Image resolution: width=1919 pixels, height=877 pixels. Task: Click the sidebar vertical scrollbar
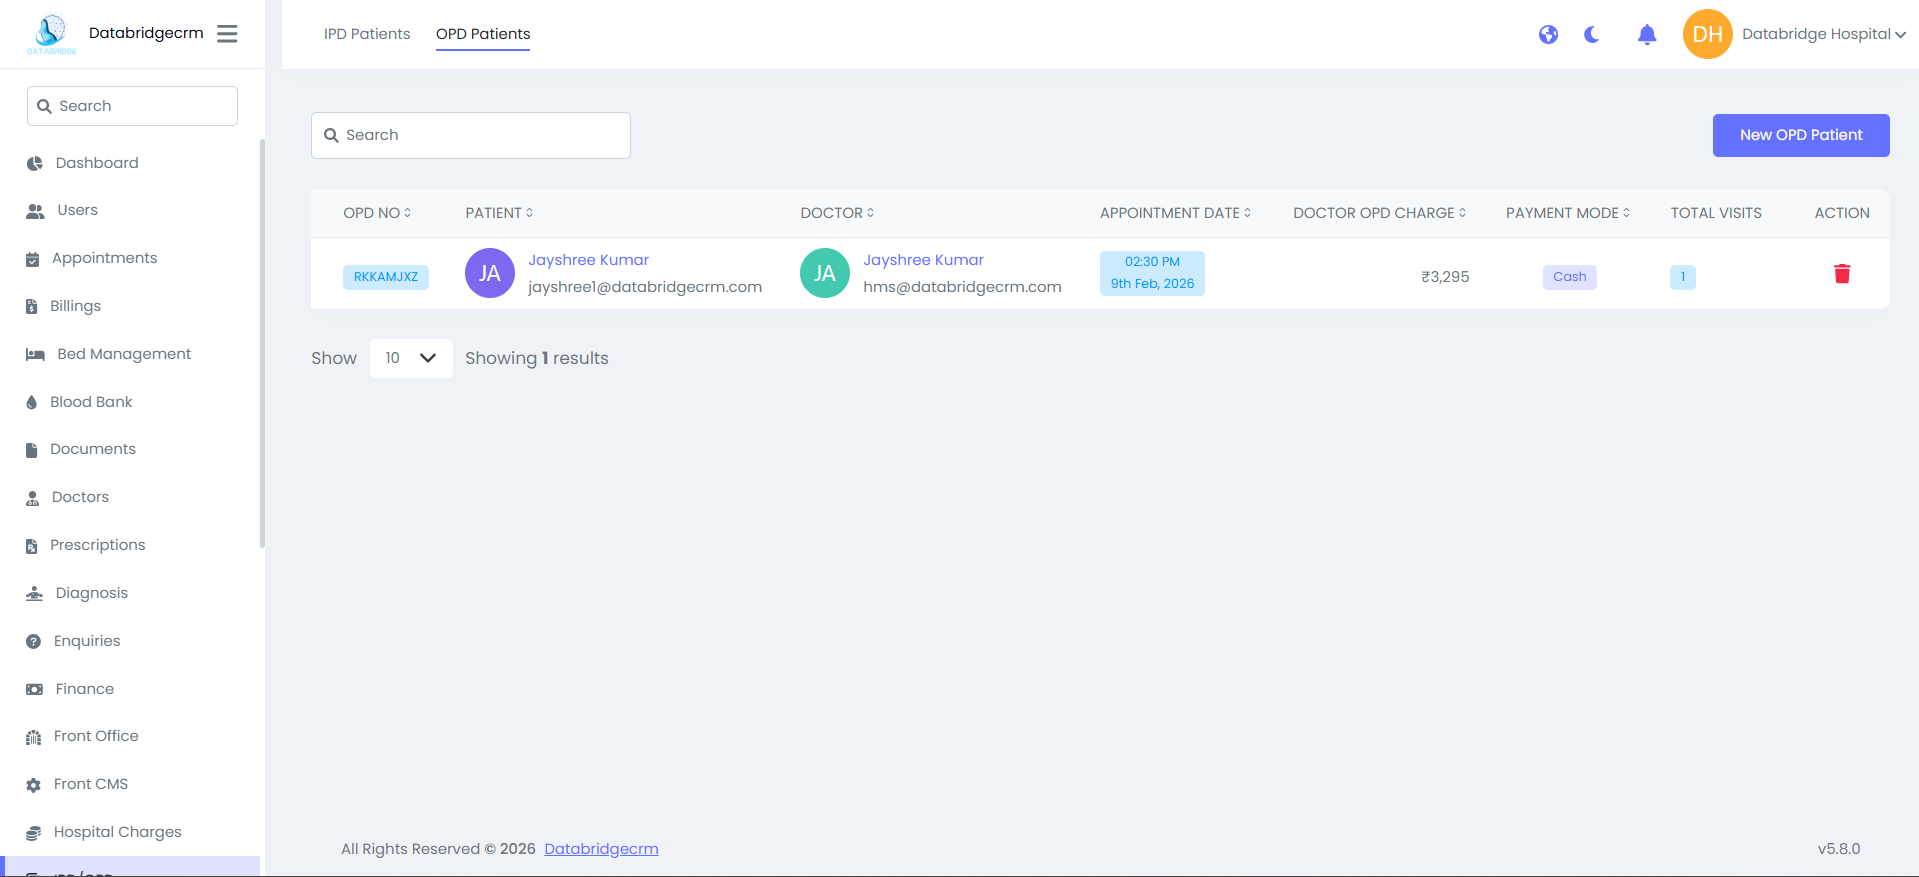pyautogui.click(x=262, y=343)
